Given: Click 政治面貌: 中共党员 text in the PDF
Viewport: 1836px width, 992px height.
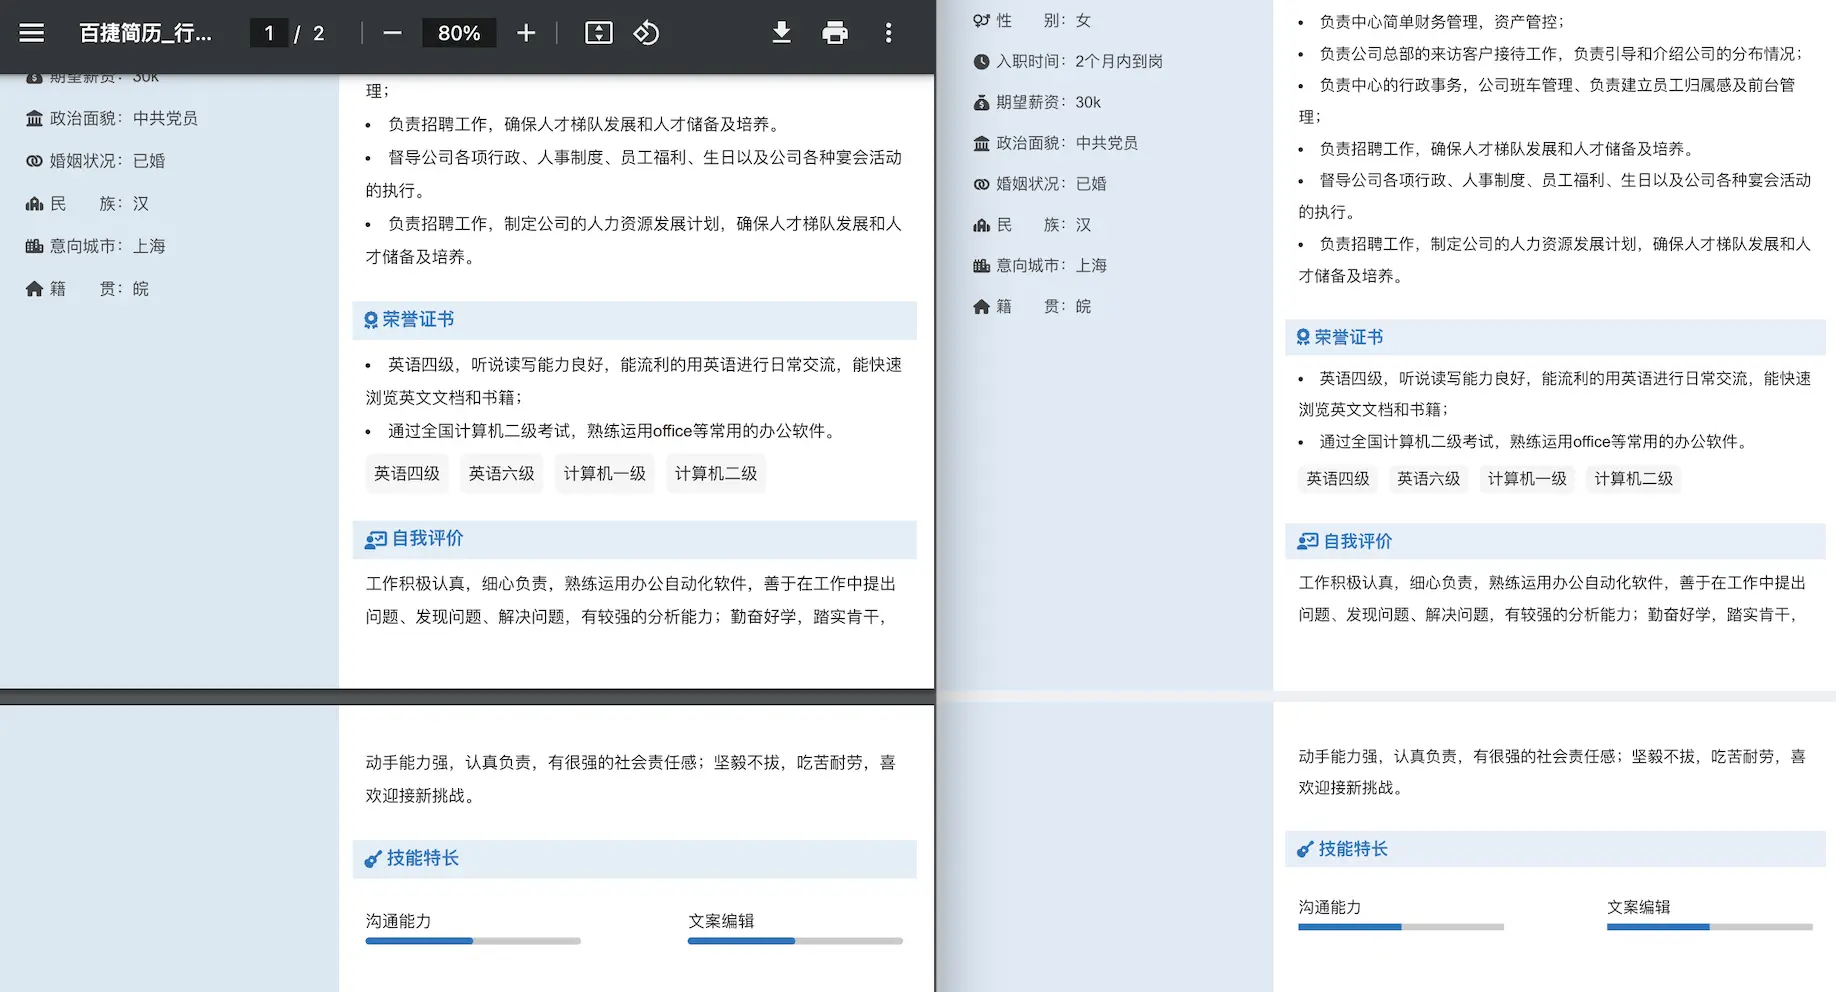Looking at the screenshot, I should 124,119.
